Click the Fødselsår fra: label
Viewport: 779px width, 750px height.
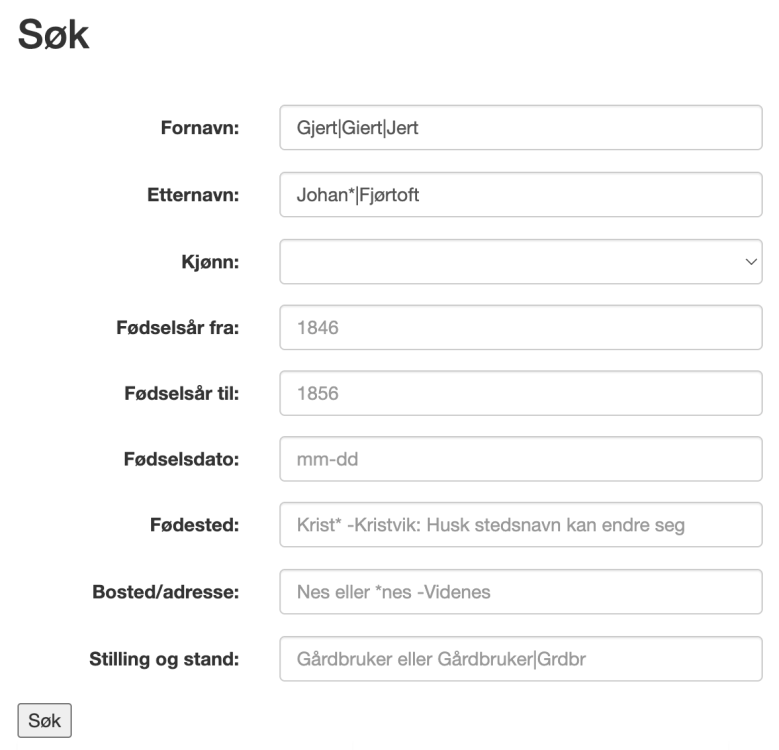[178, 328]
